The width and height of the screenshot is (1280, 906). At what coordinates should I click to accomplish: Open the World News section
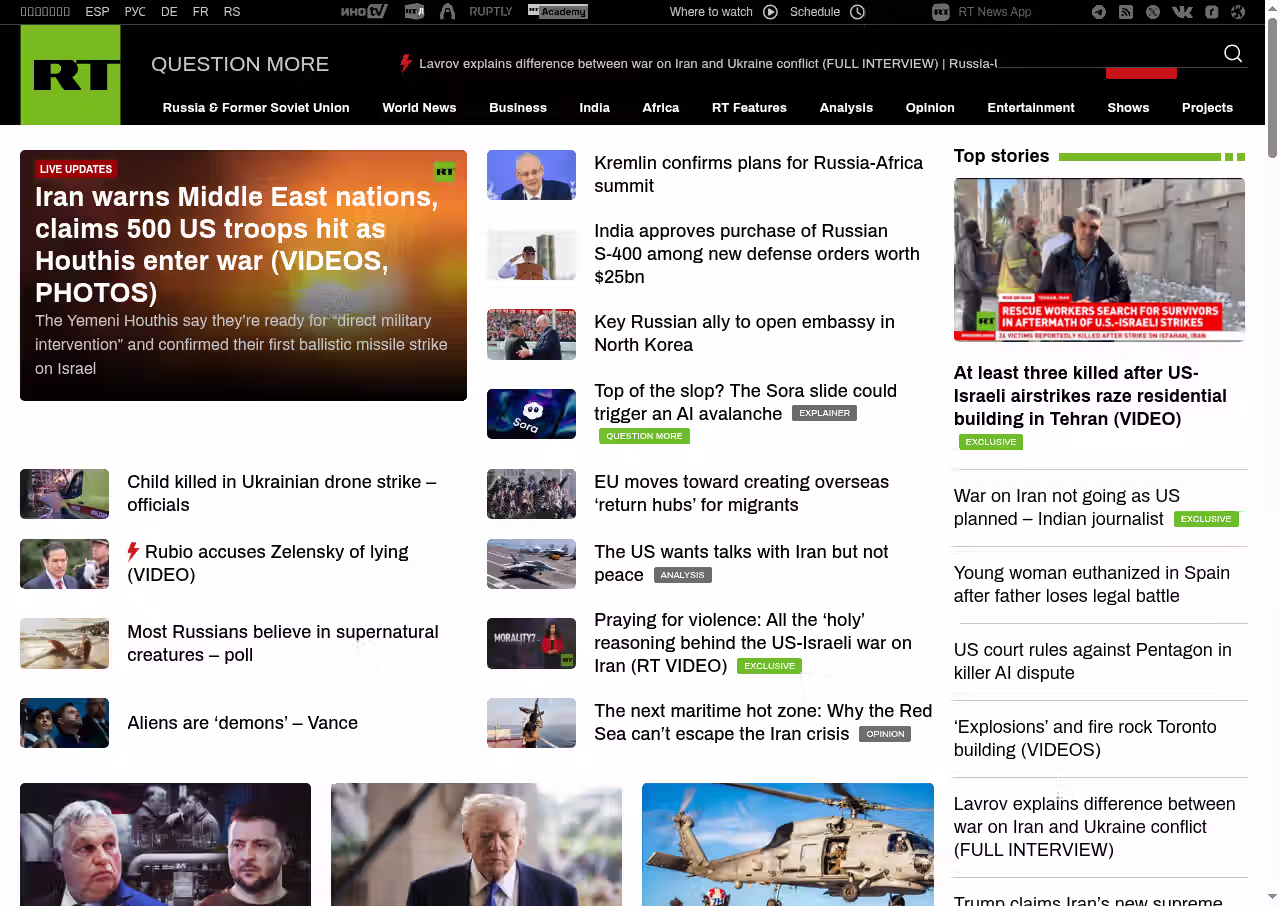(419, 108)
